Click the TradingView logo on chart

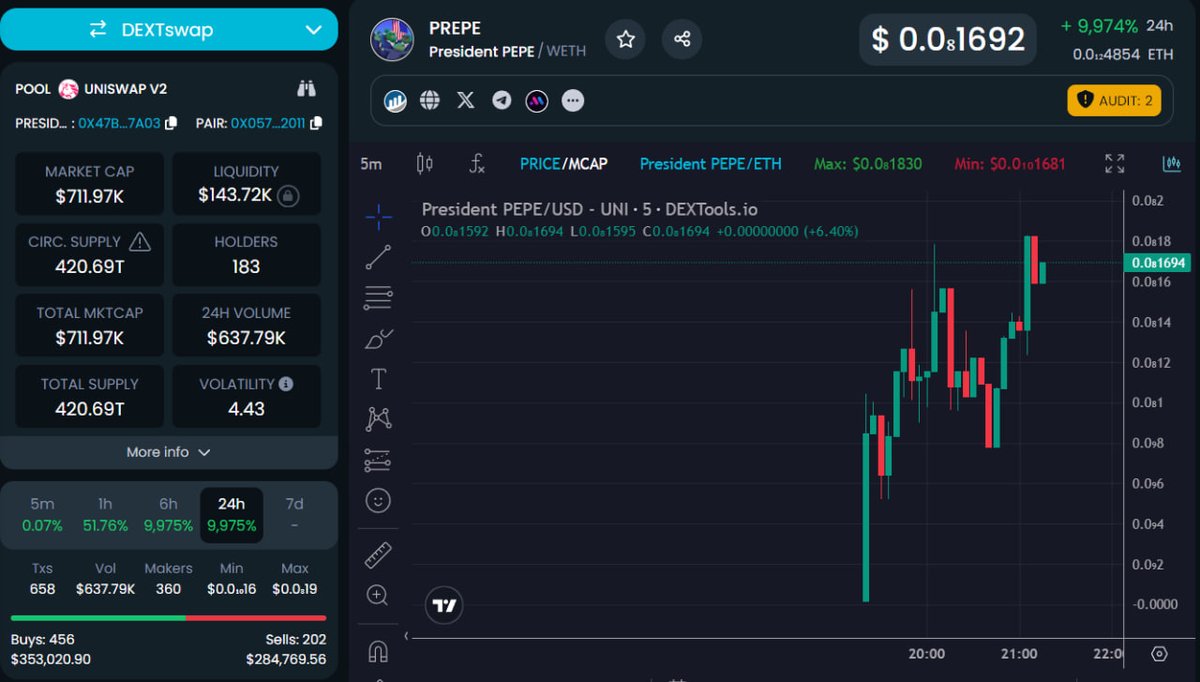click(445, 605)
